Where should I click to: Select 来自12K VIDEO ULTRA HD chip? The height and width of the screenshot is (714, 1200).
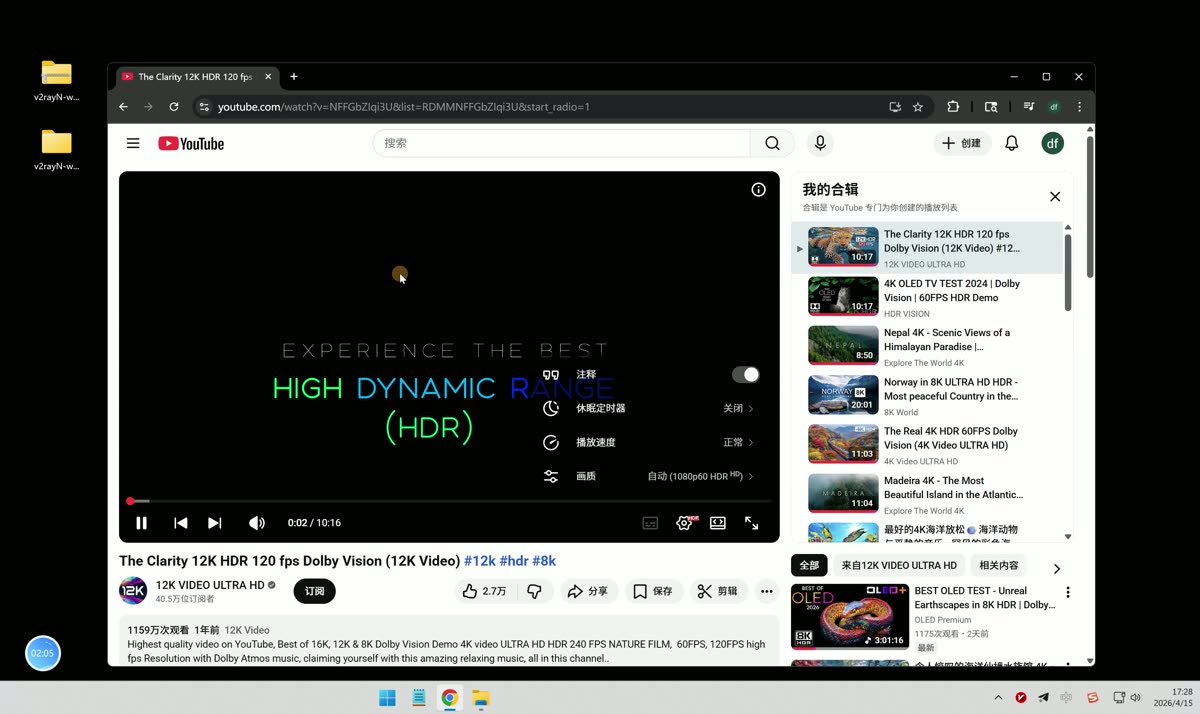pyautogui.click(x=899, y=565)
